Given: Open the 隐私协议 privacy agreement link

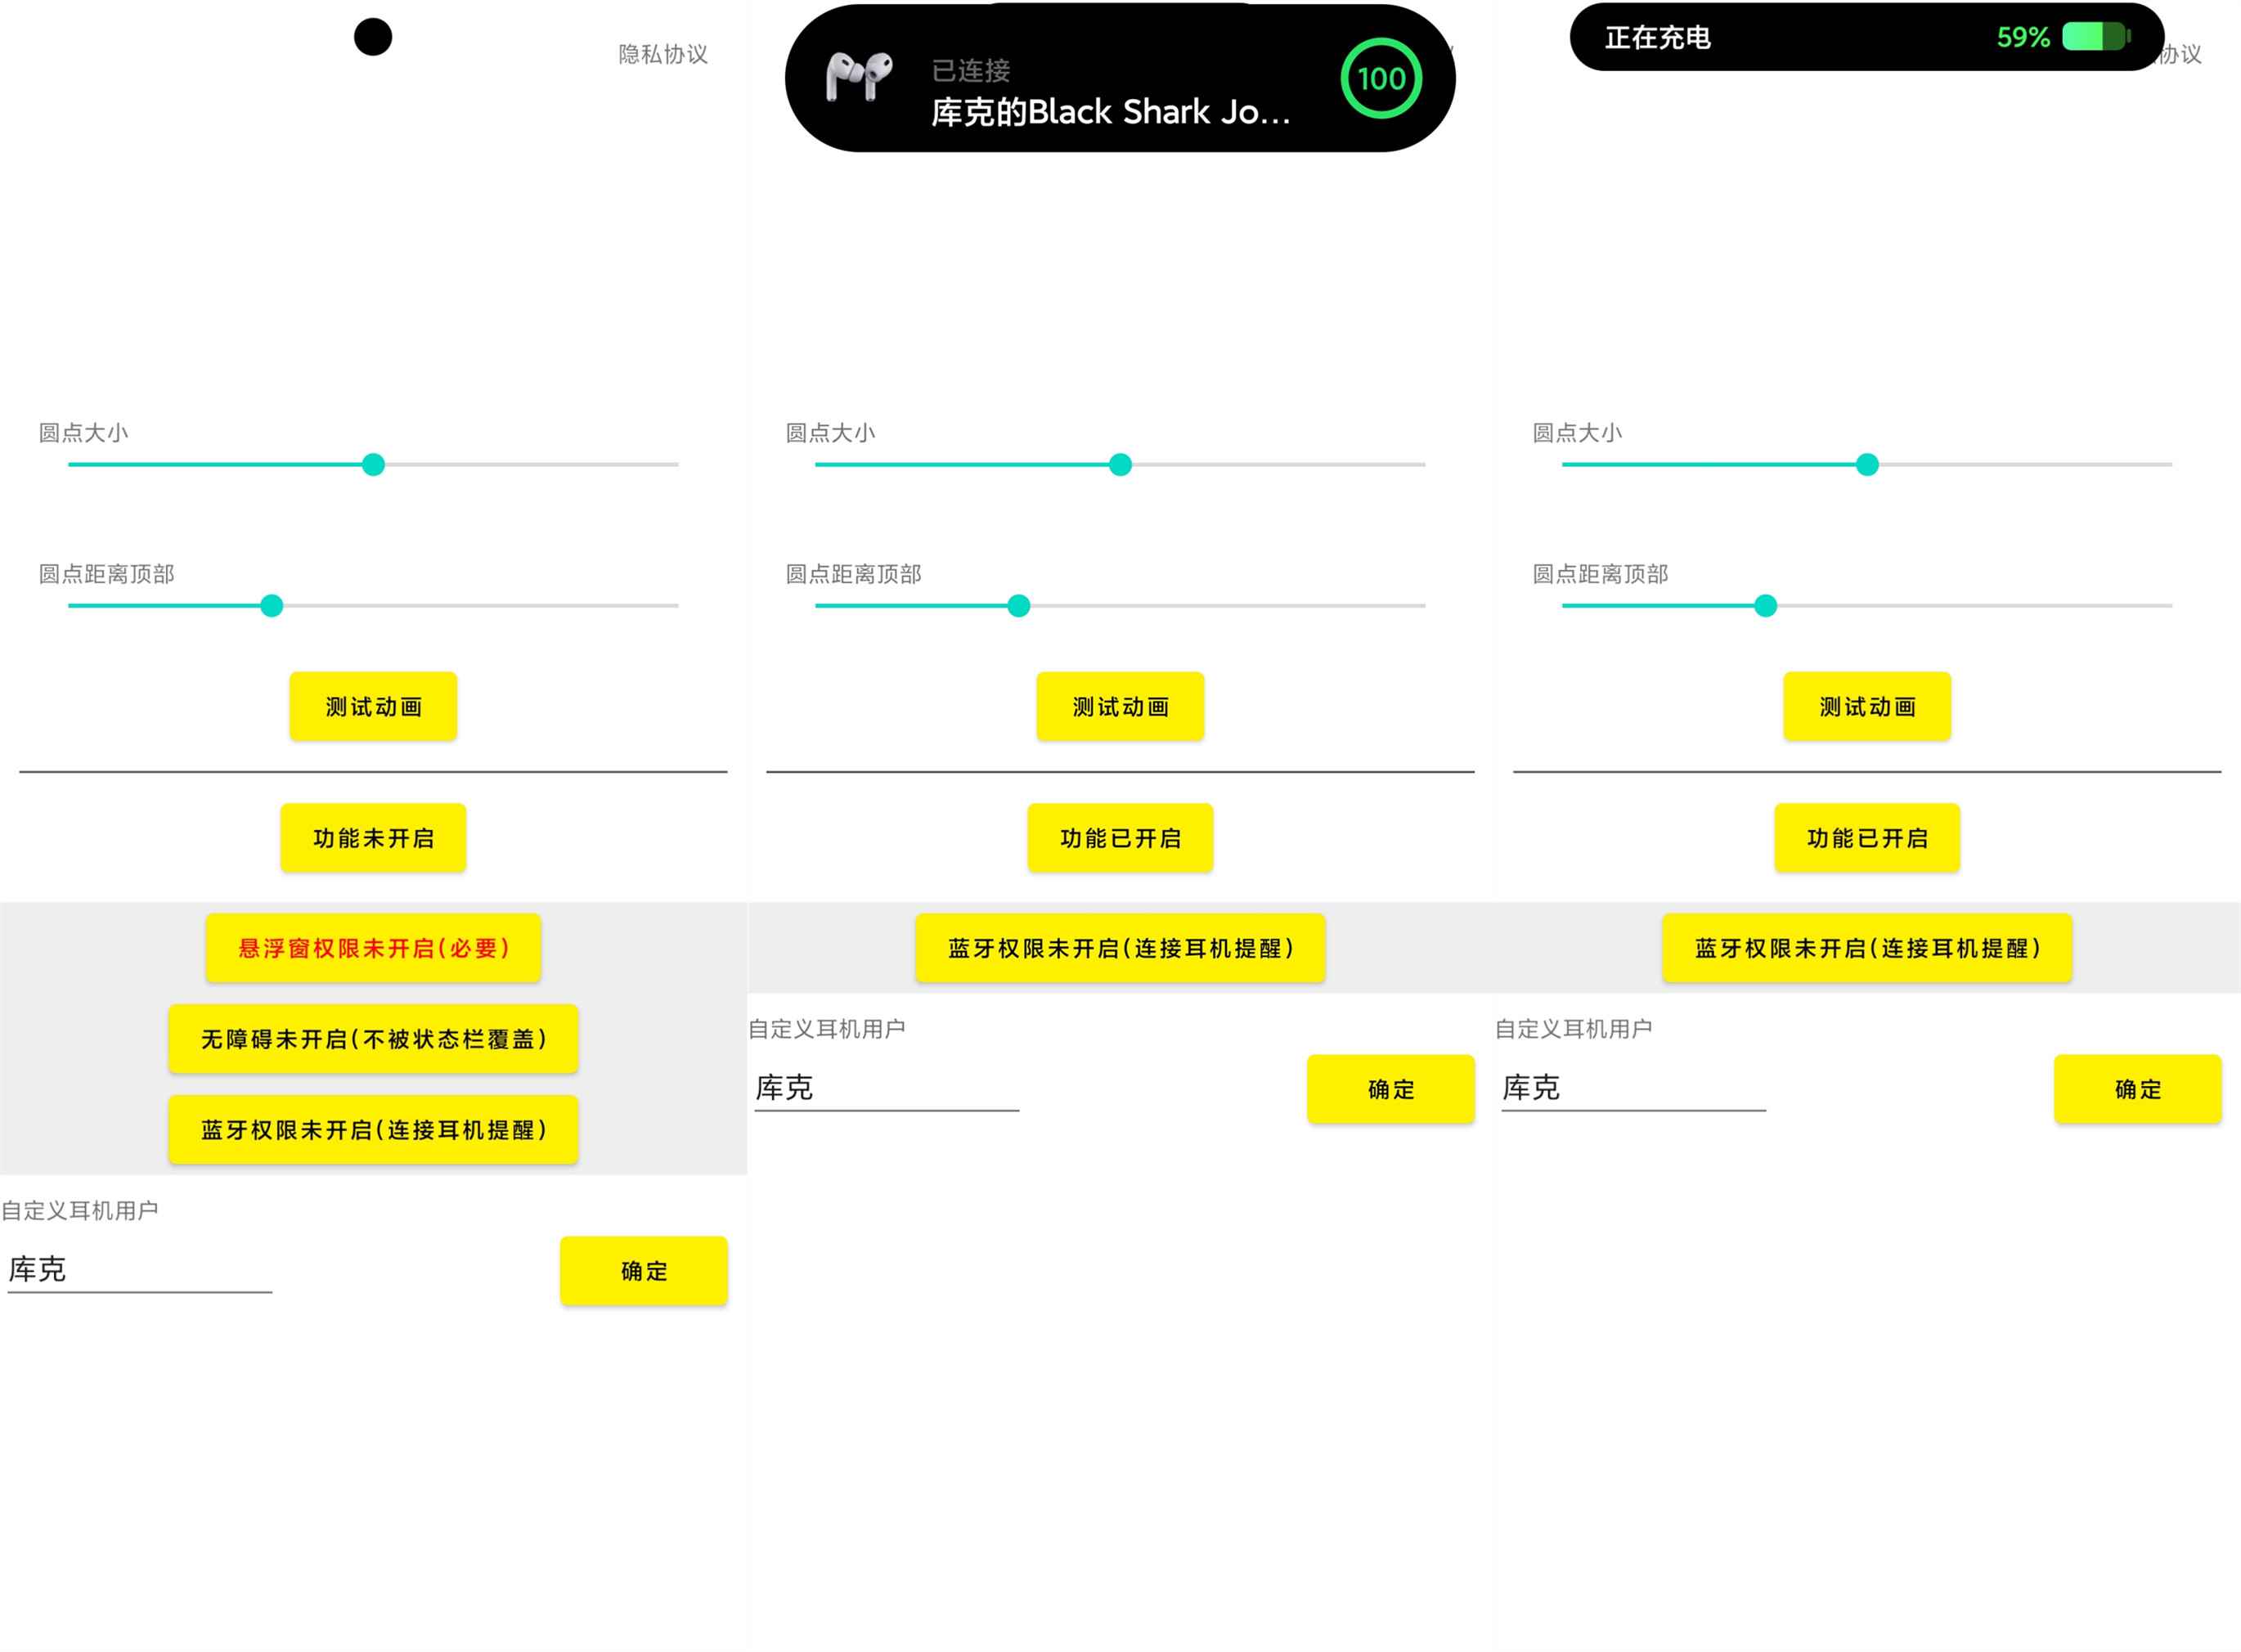Looking at the screenshot, I should pos(663,55).
